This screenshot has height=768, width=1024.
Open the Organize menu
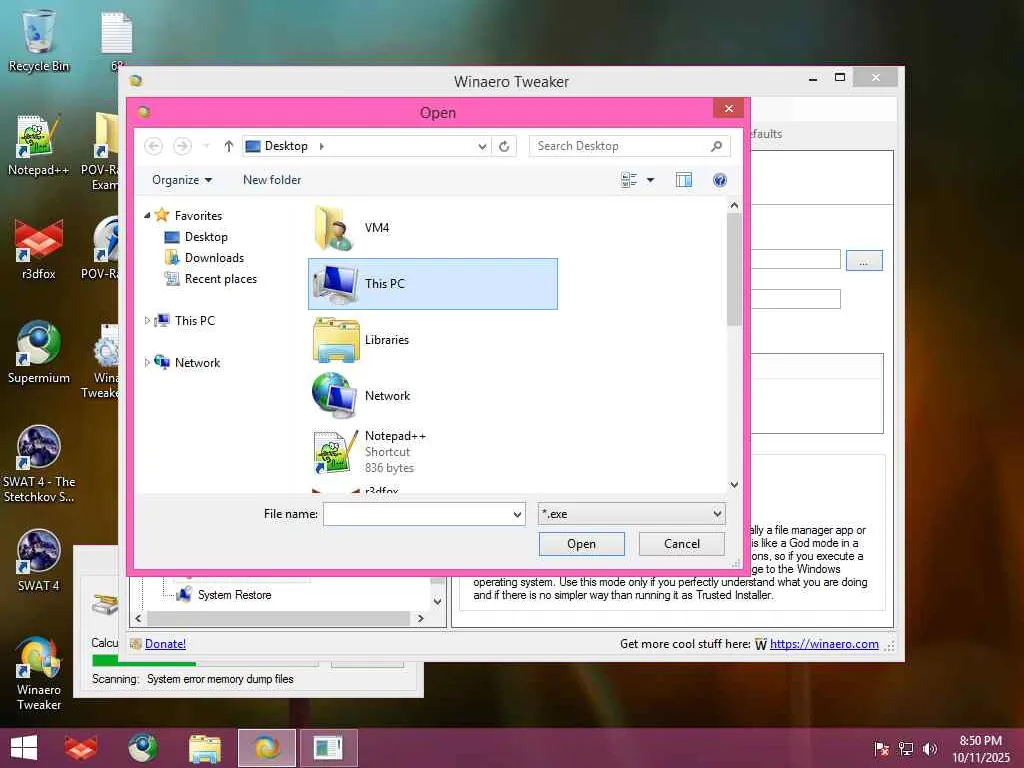(182, 180)
